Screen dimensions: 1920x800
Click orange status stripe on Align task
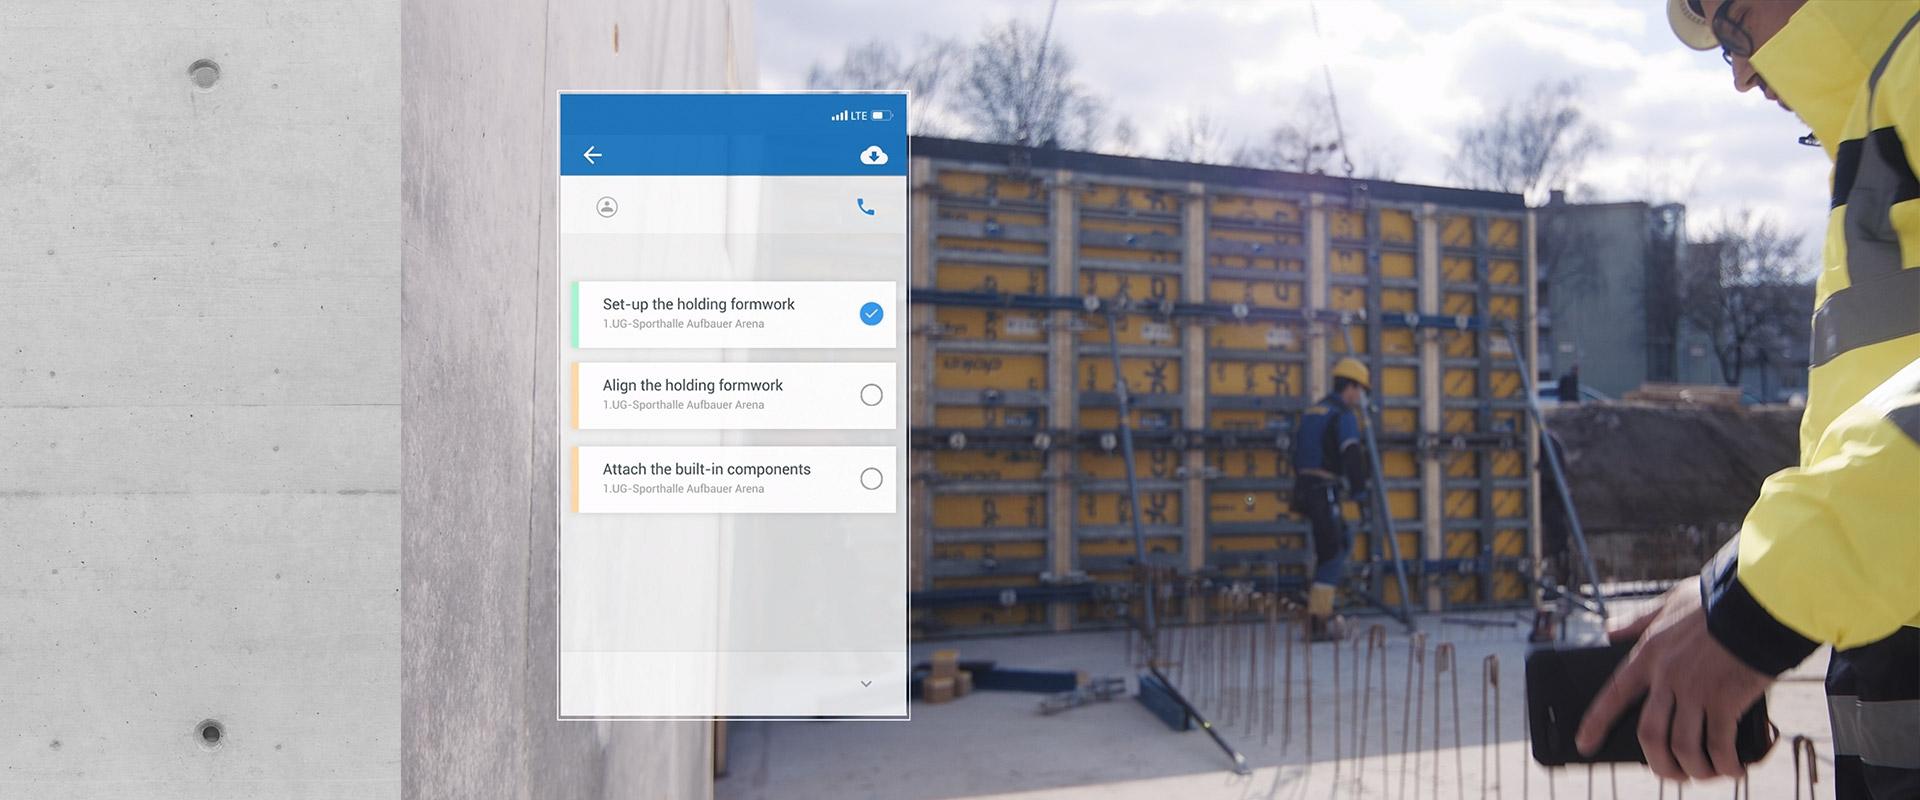click(x=575, y=395)
